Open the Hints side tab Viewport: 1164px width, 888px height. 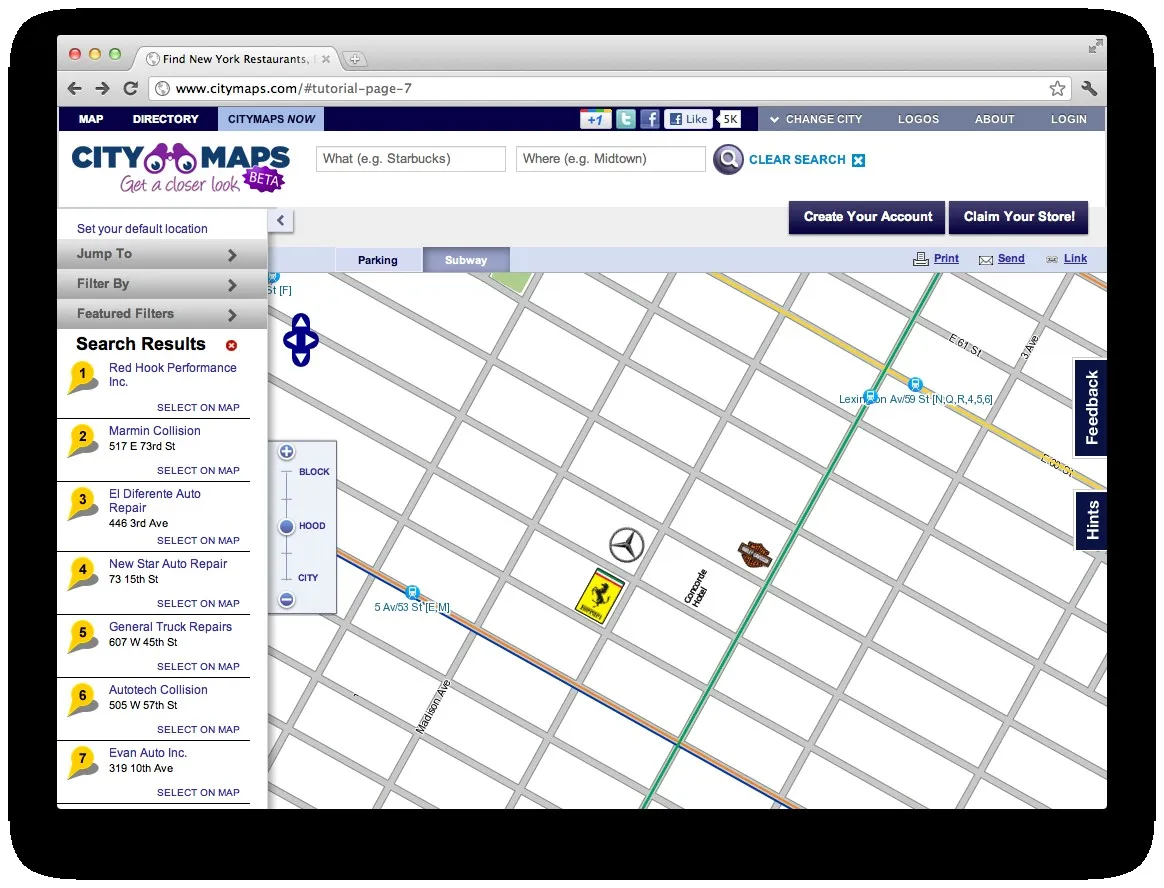click(x=1091, y=520)
